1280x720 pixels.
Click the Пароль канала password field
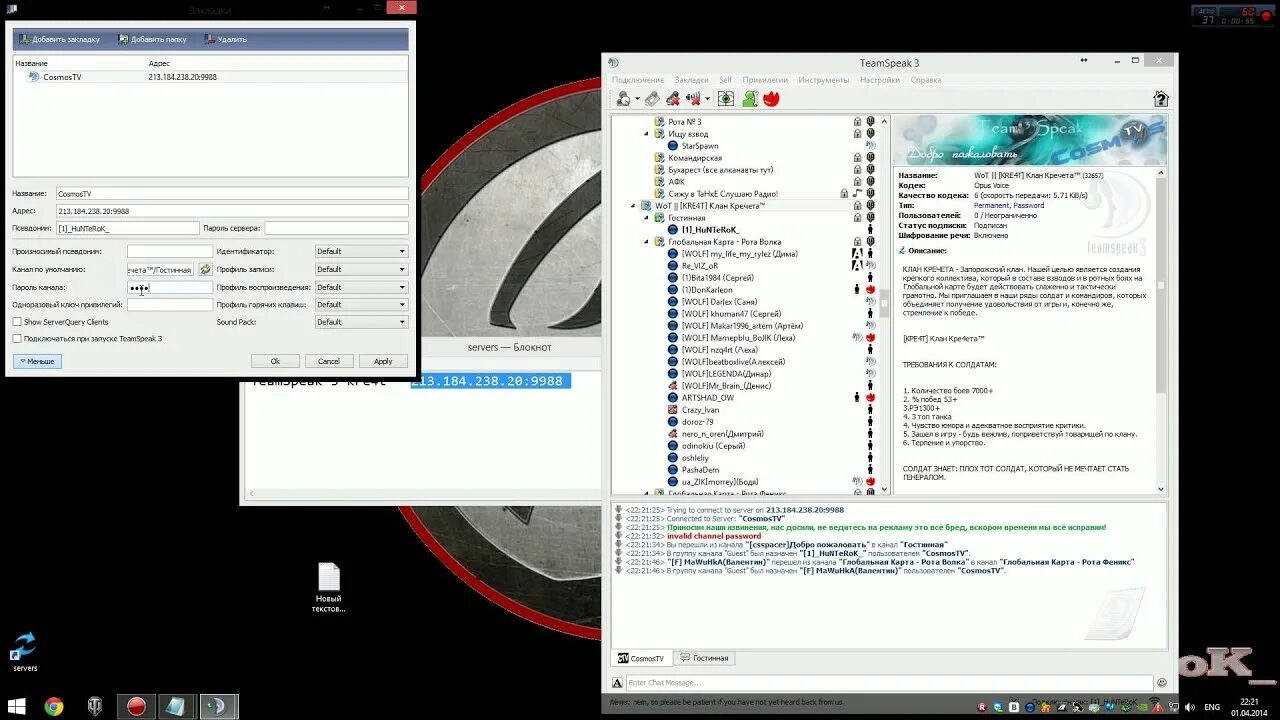pyautogui.click(x=170, y=287)
